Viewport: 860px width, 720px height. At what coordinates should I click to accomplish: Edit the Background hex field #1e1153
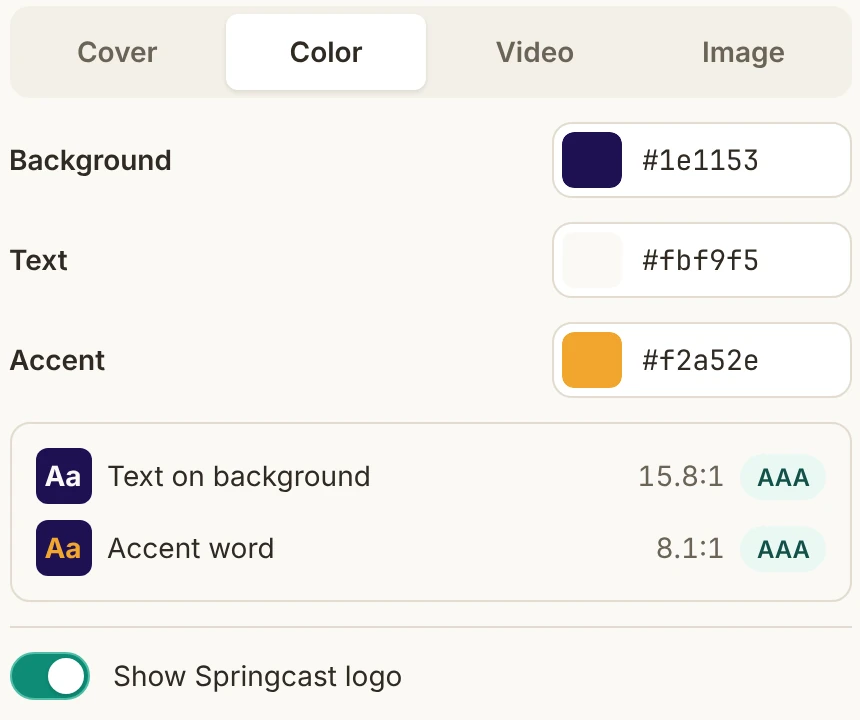(700, 160)
